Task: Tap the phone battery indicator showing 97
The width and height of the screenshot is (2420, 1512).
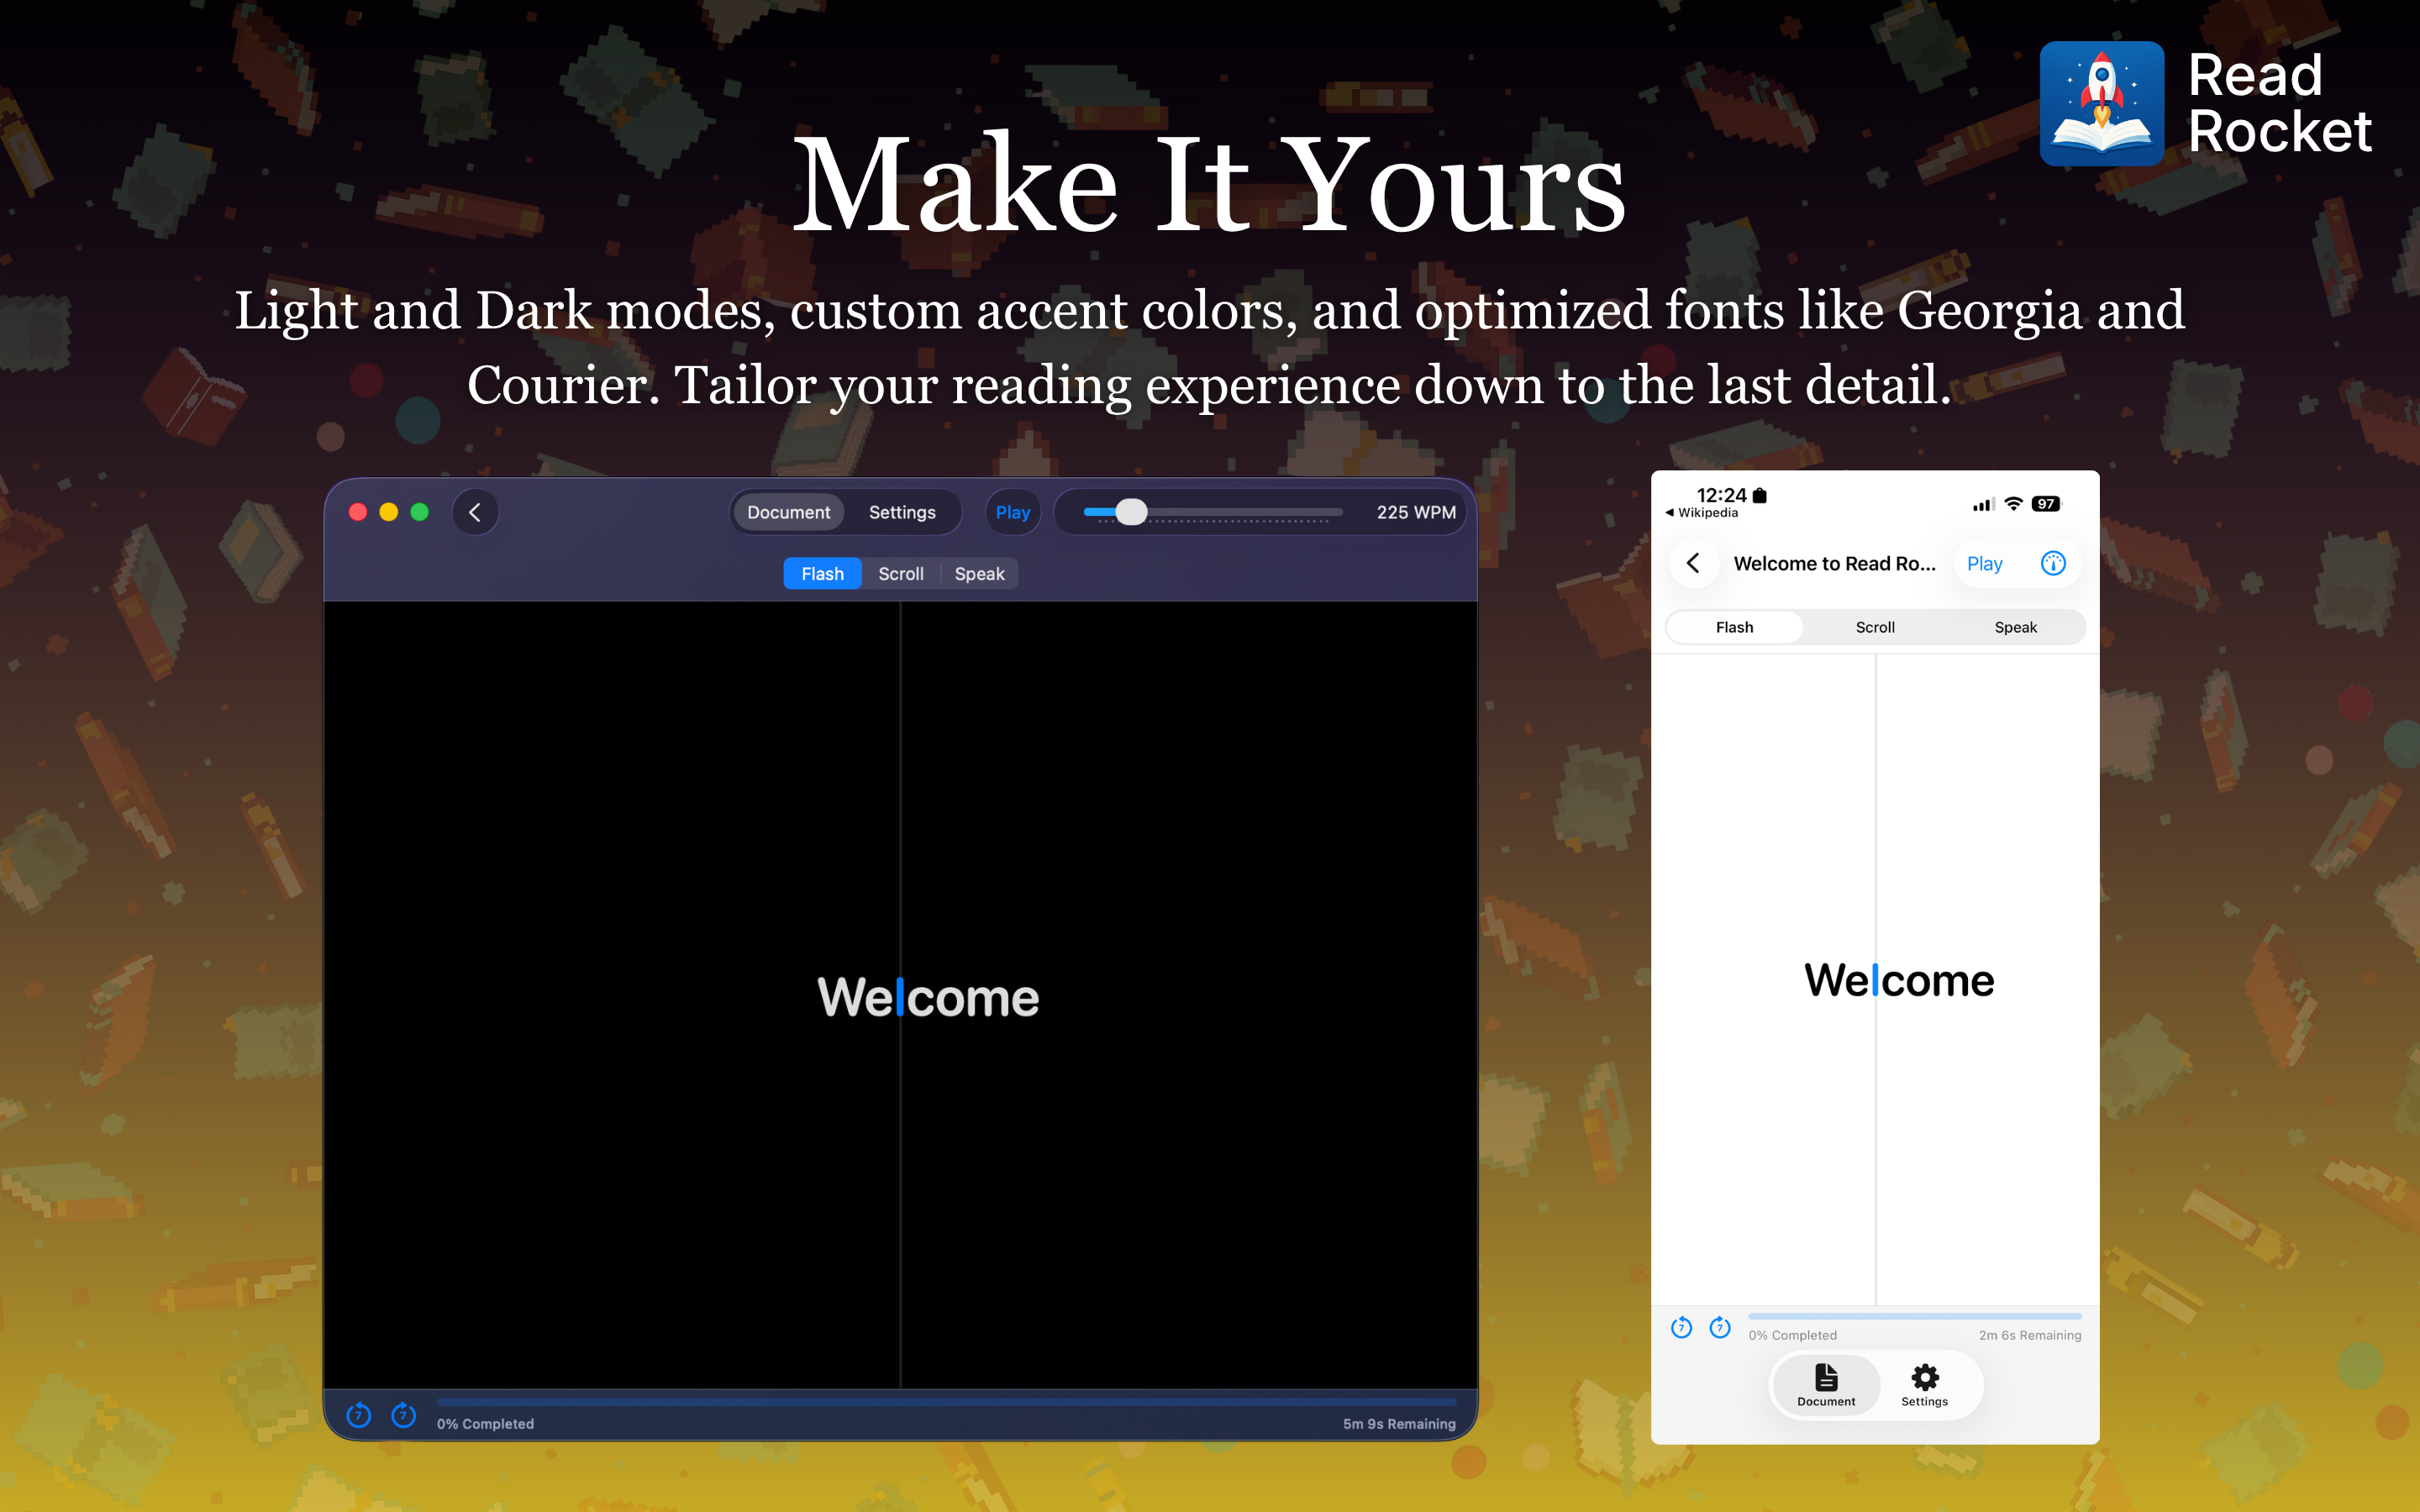Action: coord(2046,504)
